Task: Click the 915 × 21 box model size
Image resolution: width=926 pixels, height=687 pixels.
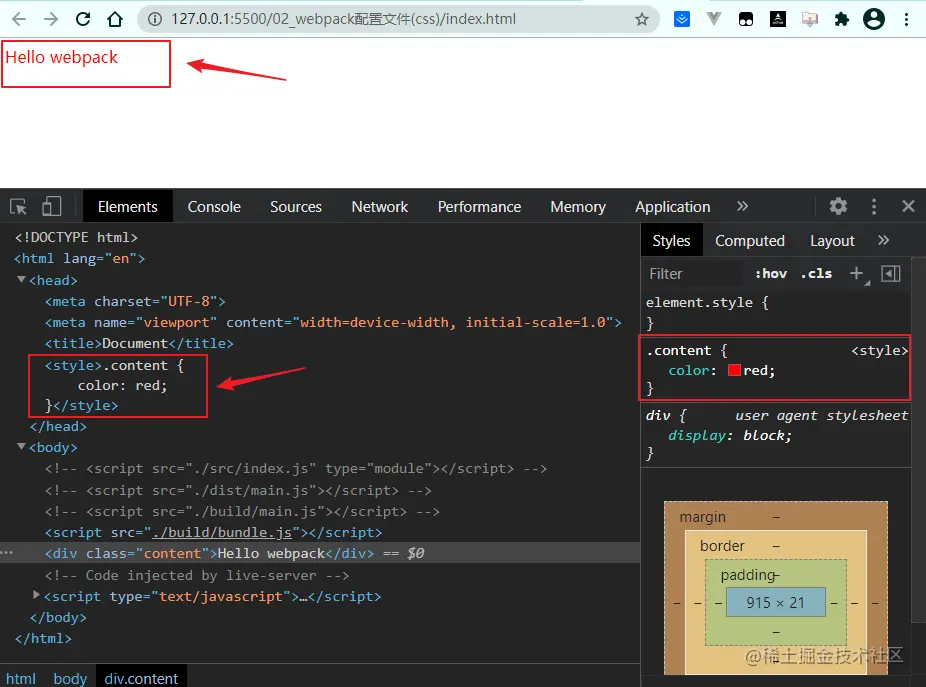Action: pos(775,602)
